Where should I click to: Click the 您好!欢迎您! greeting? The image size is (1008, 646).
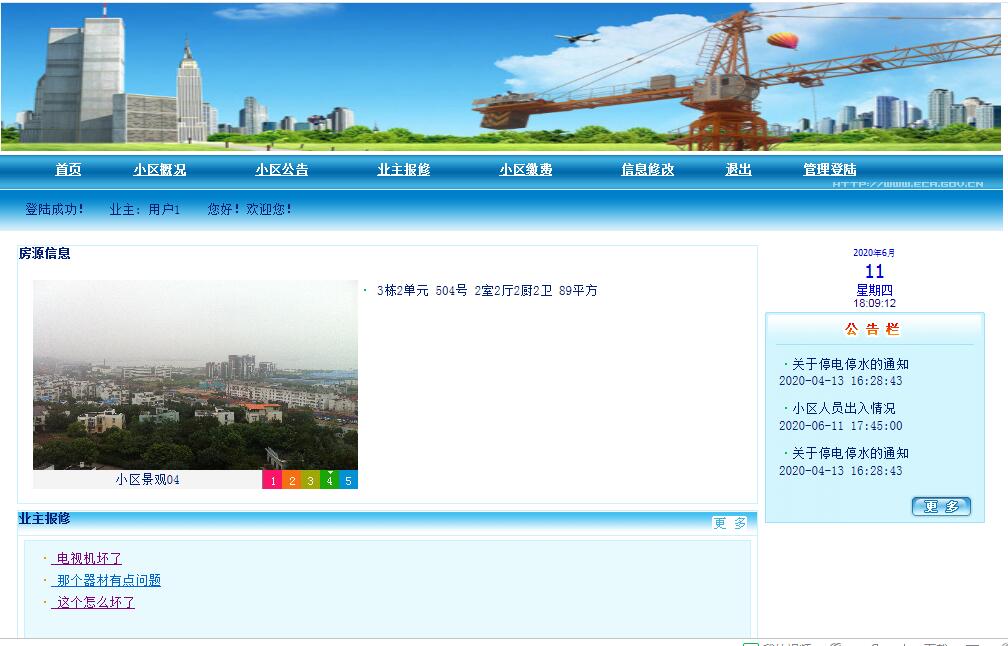(250, 209)
